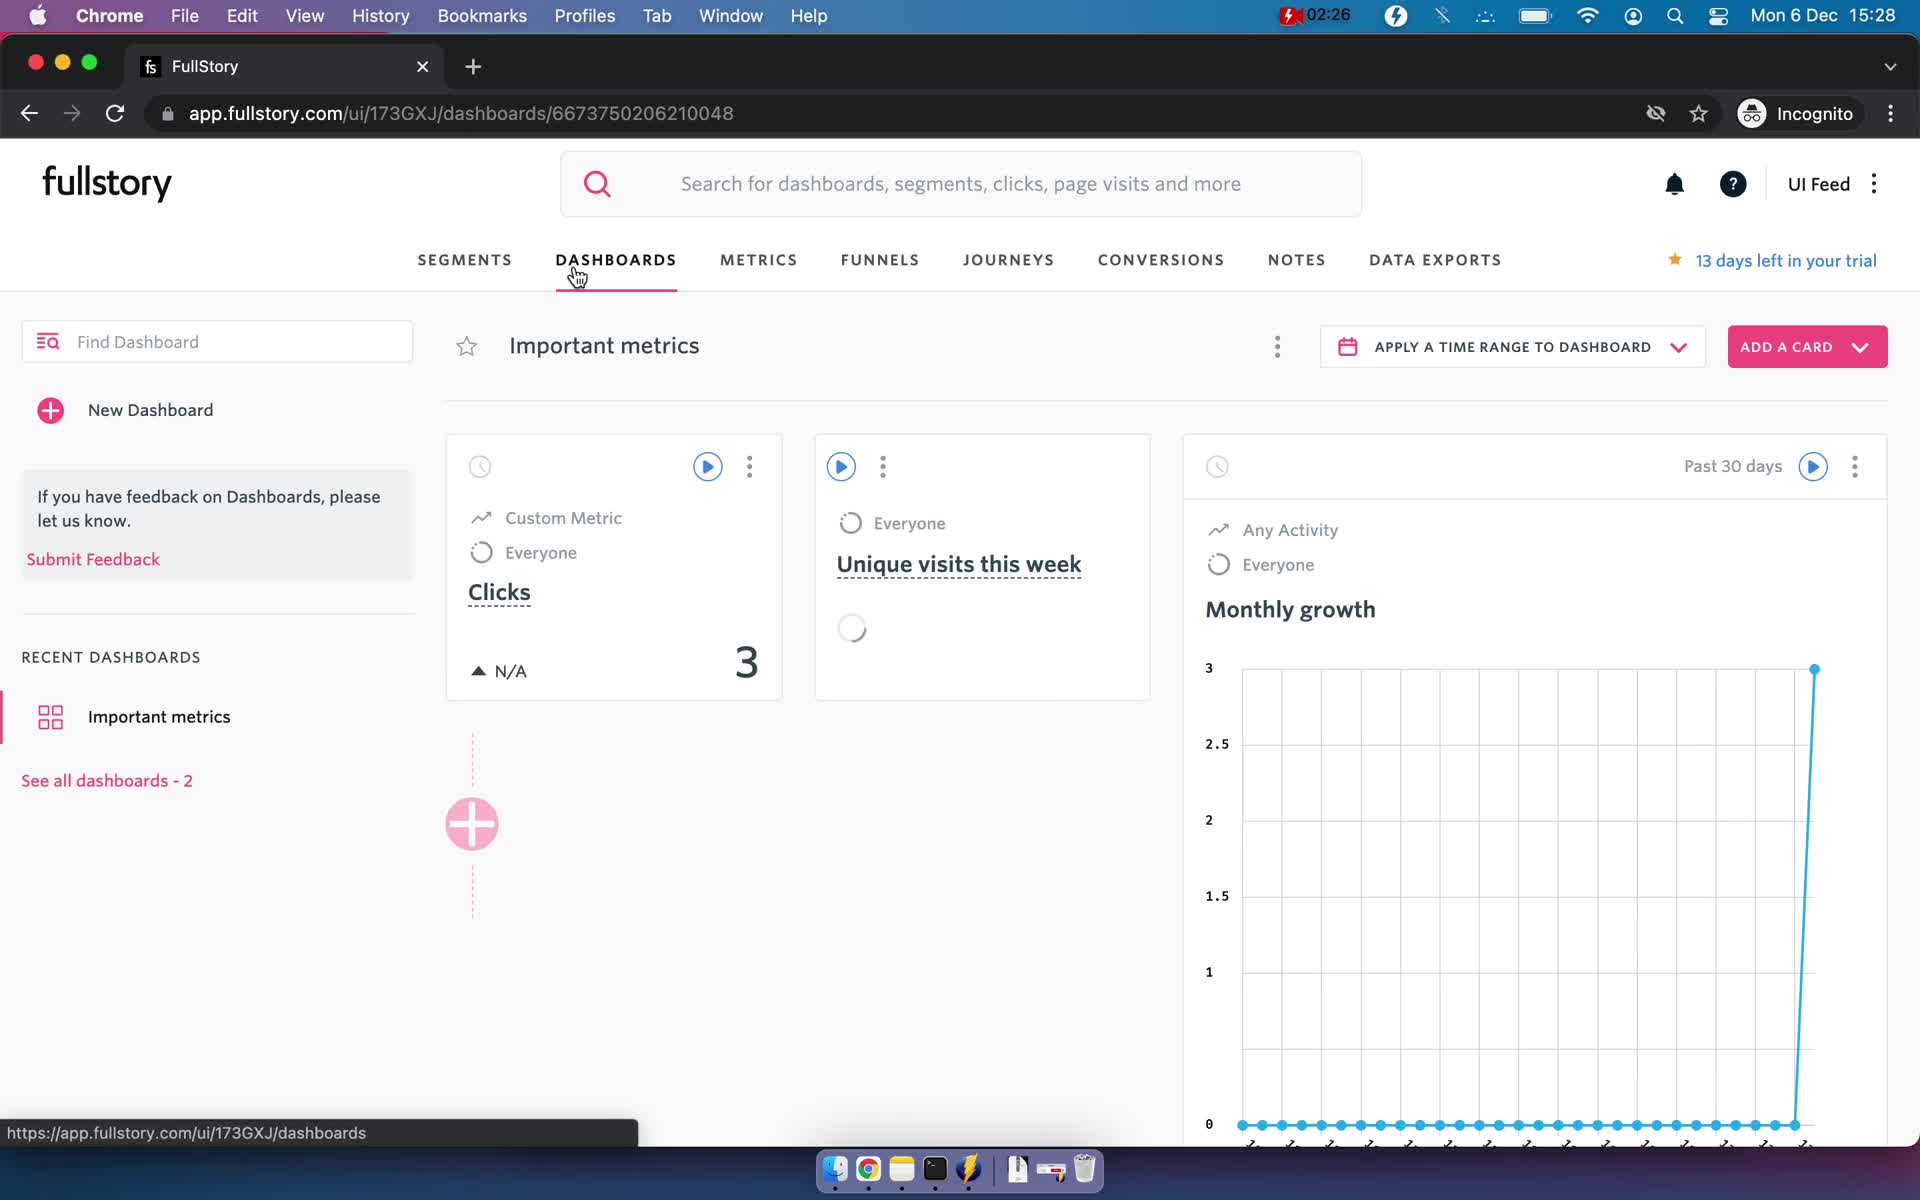Play sessions for Monthly growth card
This screenshot has height=1200, width=1920.
click(1813, 467)
